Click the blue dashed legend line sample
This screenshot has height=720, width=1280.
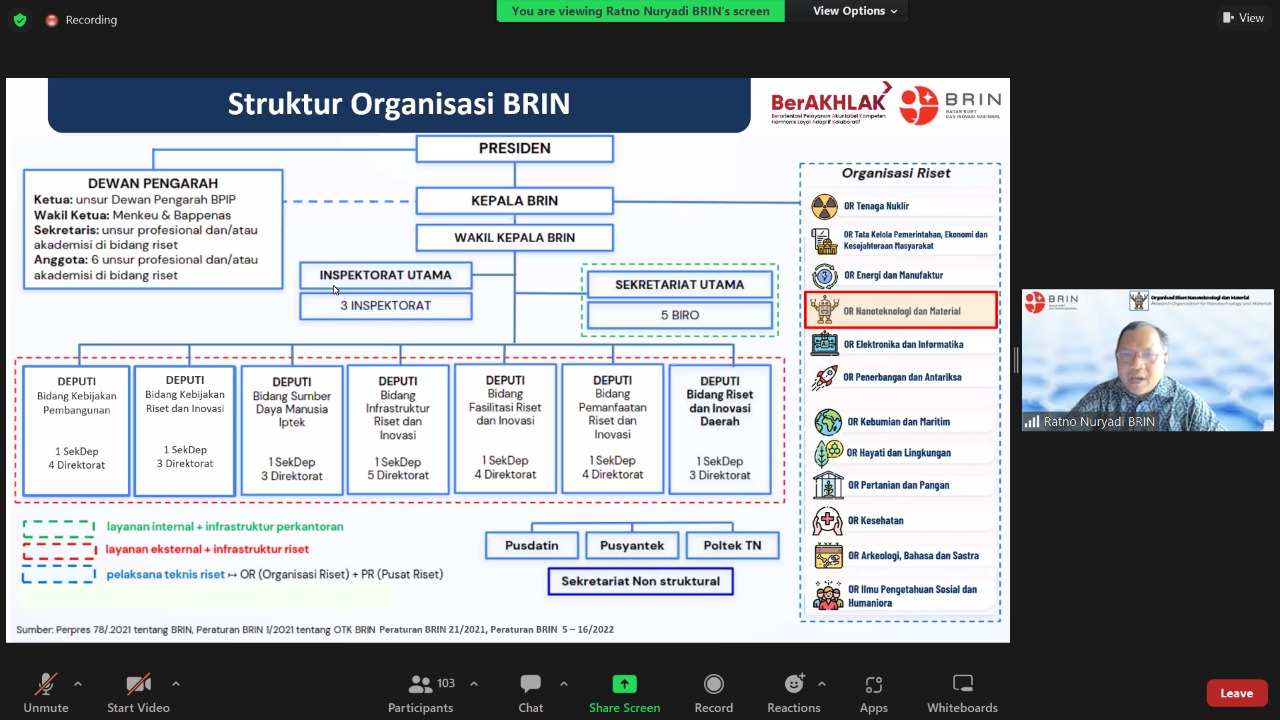(x=59, y=574)
